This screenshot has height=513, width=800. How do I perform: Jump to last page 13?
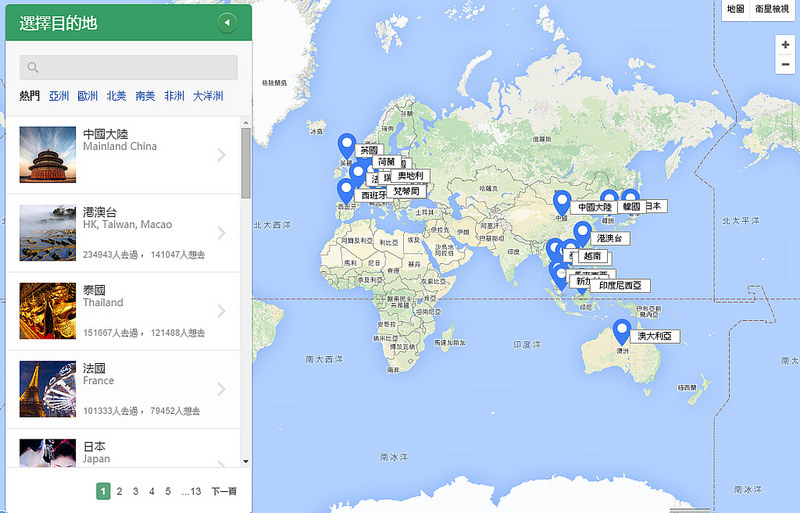pos(191,492)
